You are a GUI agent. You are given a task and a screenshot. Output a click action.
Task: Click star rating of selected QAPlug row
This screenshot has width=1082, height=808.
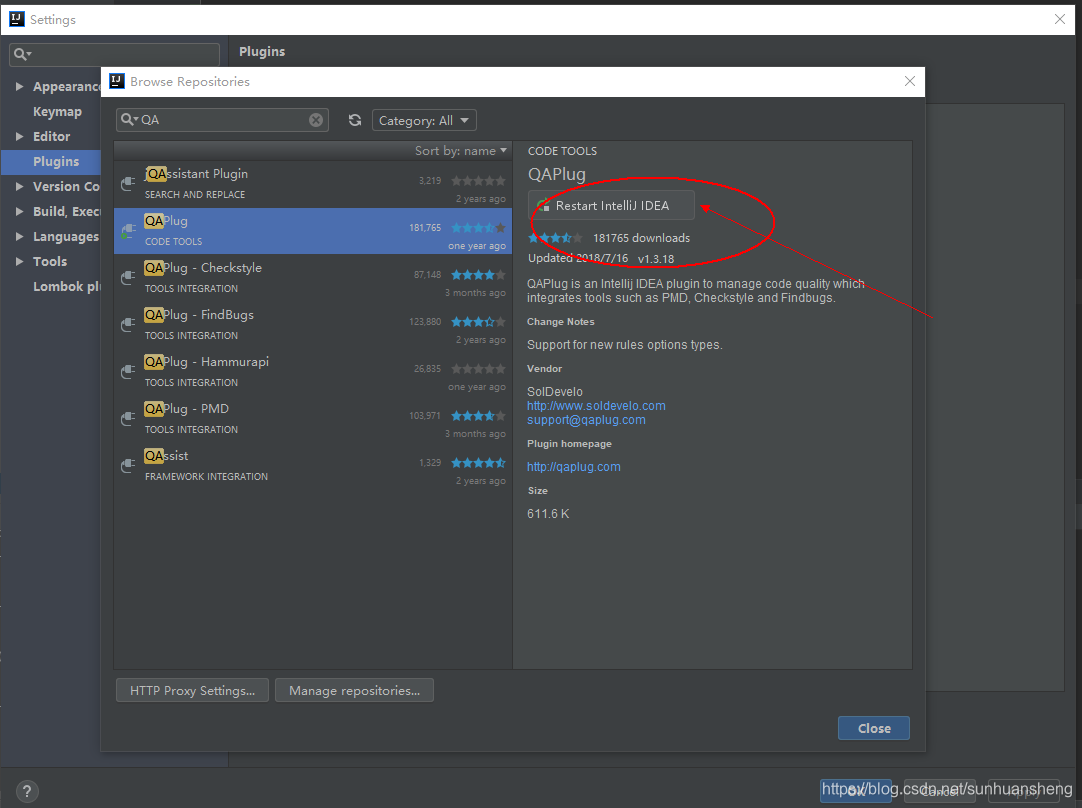[478, 228]
